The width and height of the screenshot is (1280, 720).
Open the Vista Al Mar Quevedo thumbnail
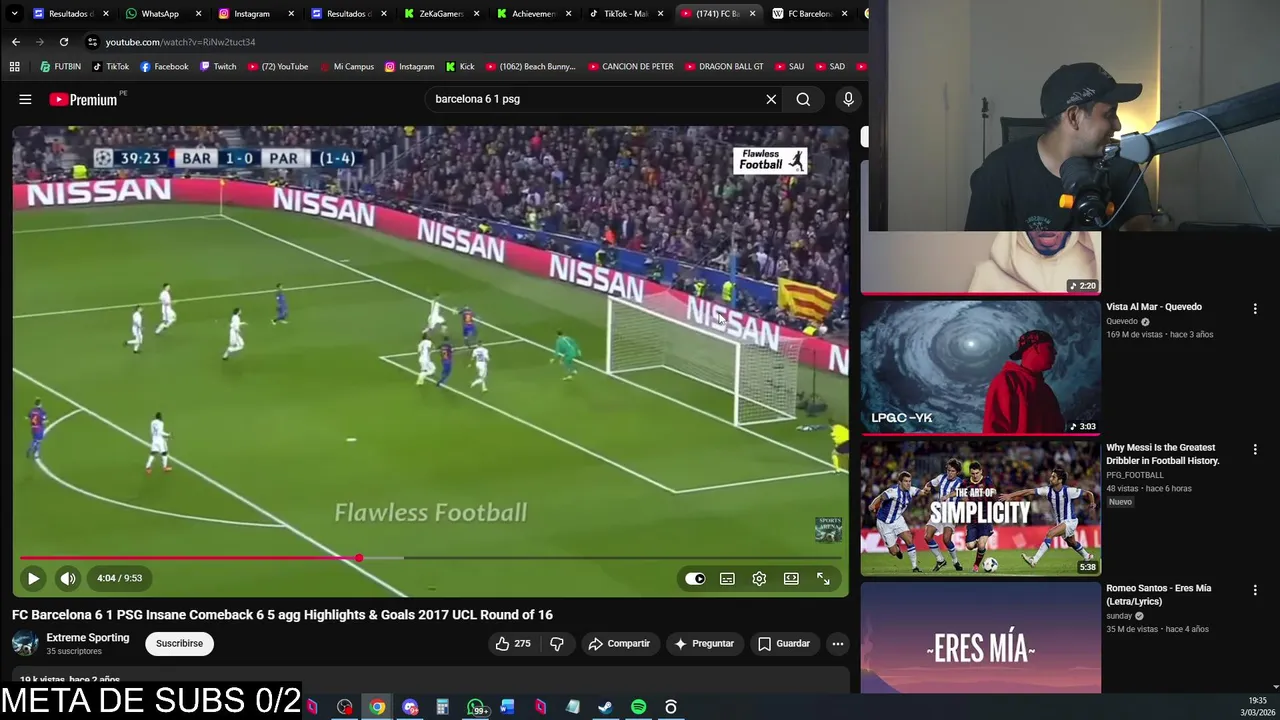click(x=980, y=367)
